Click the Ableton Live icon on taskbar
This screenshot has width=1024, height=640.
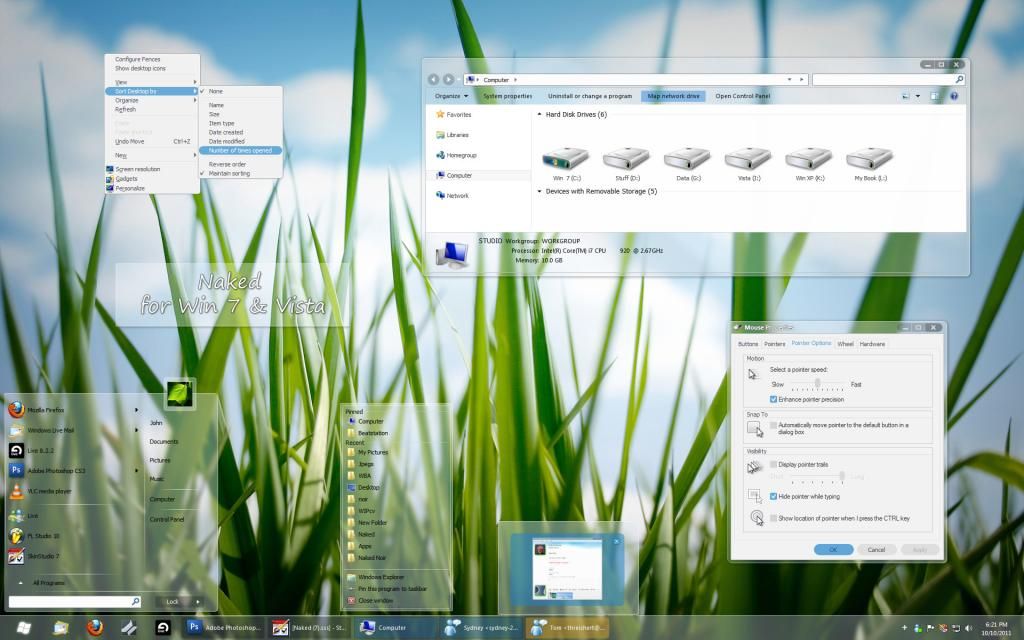coord(163,628)
